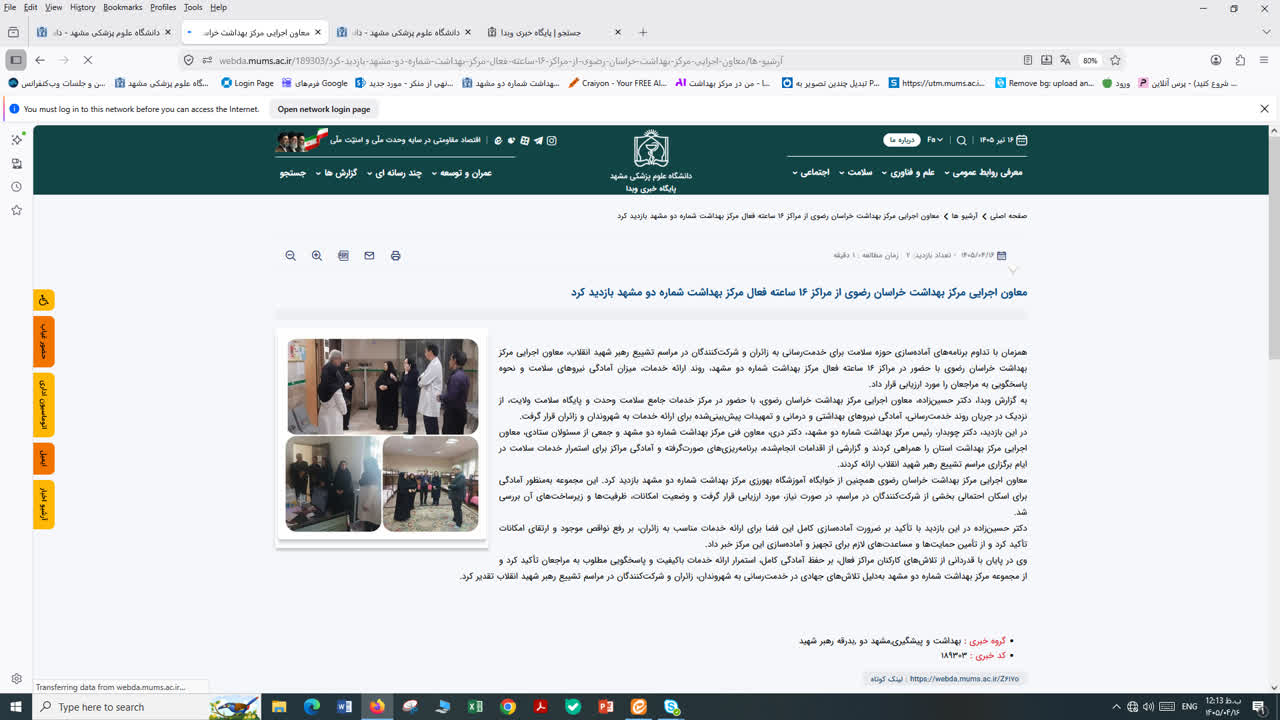This screenshot has height=720, width=1280.
Task: Click the browser address bar URL
Action: 500,60
